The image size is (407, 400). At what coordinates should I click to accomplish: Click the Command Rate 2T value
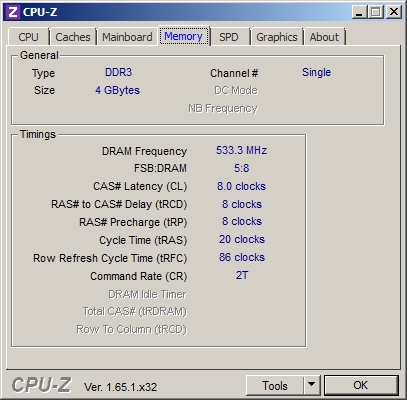(x=242, y=275)
